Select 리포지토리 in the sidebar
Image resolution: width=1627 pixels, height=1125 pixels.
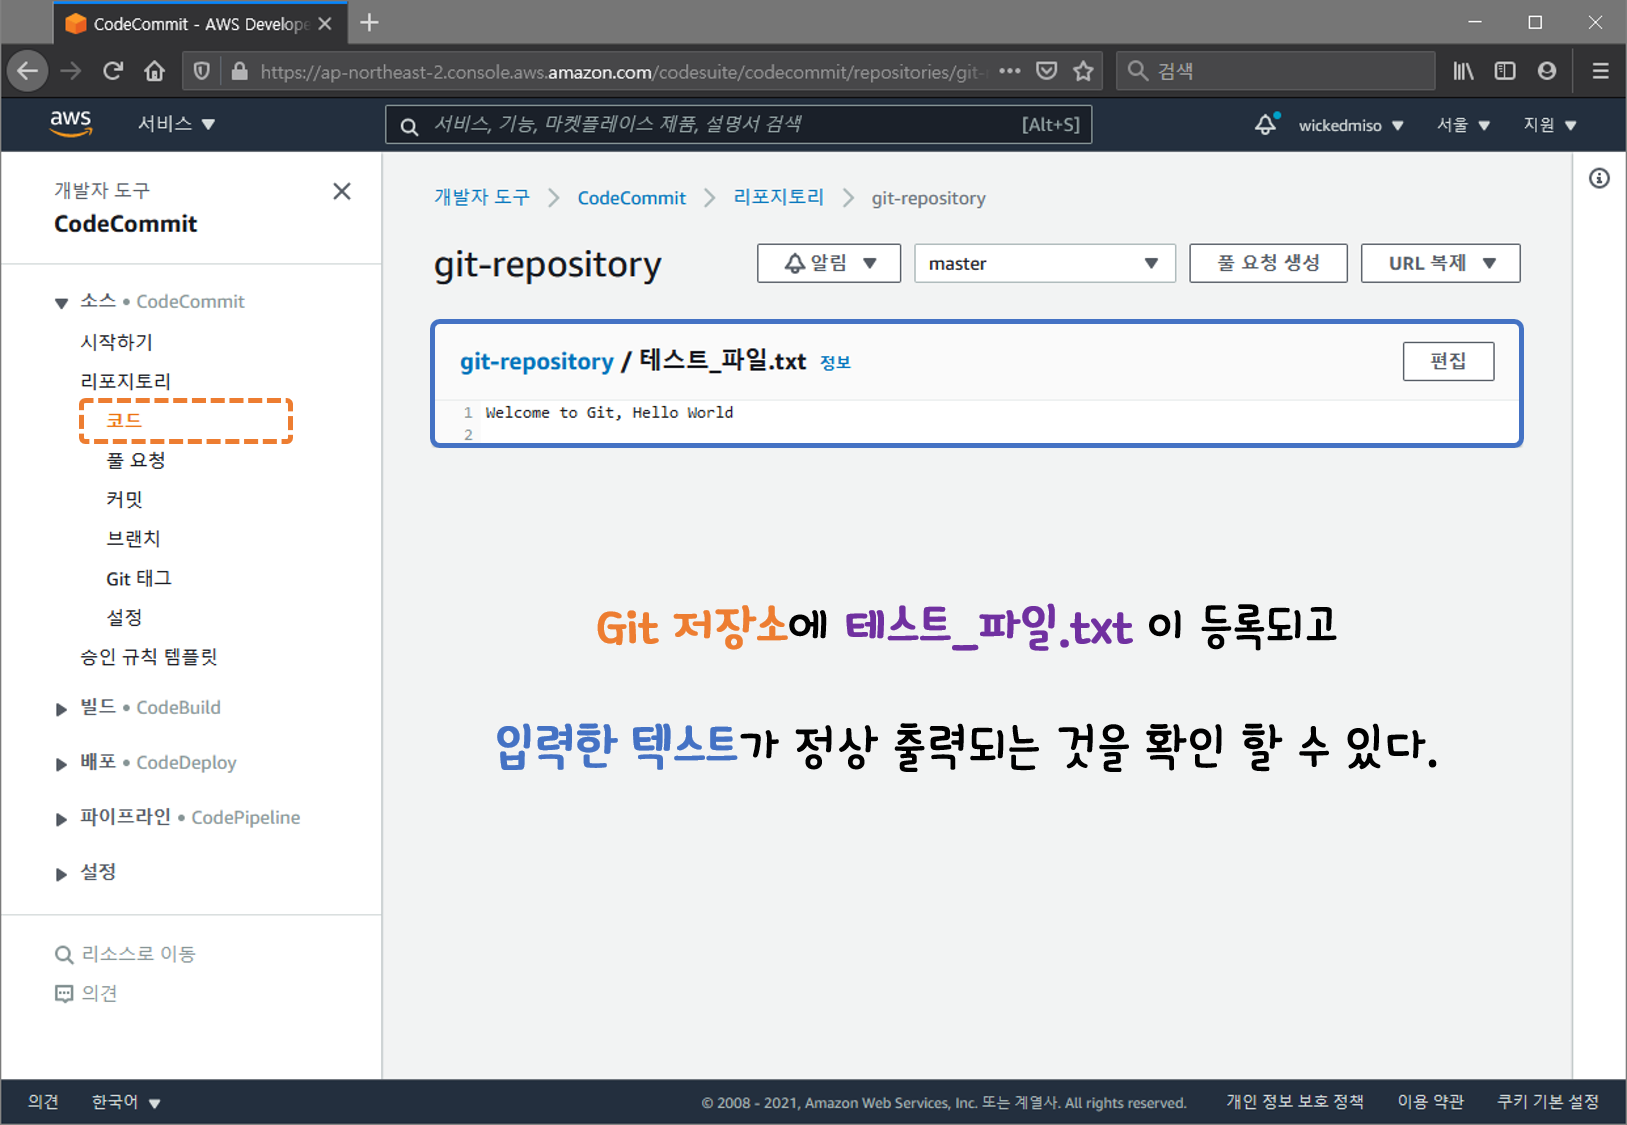pyautogui.click(x=126, y=381)
